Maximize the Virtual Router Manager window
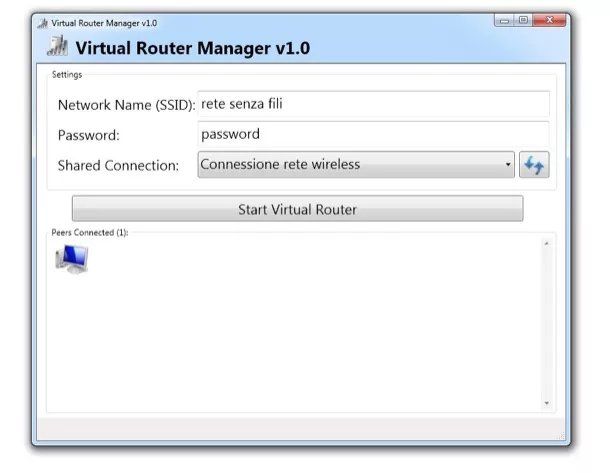Screen dimensions: 610x473 [x=523, y=20]
